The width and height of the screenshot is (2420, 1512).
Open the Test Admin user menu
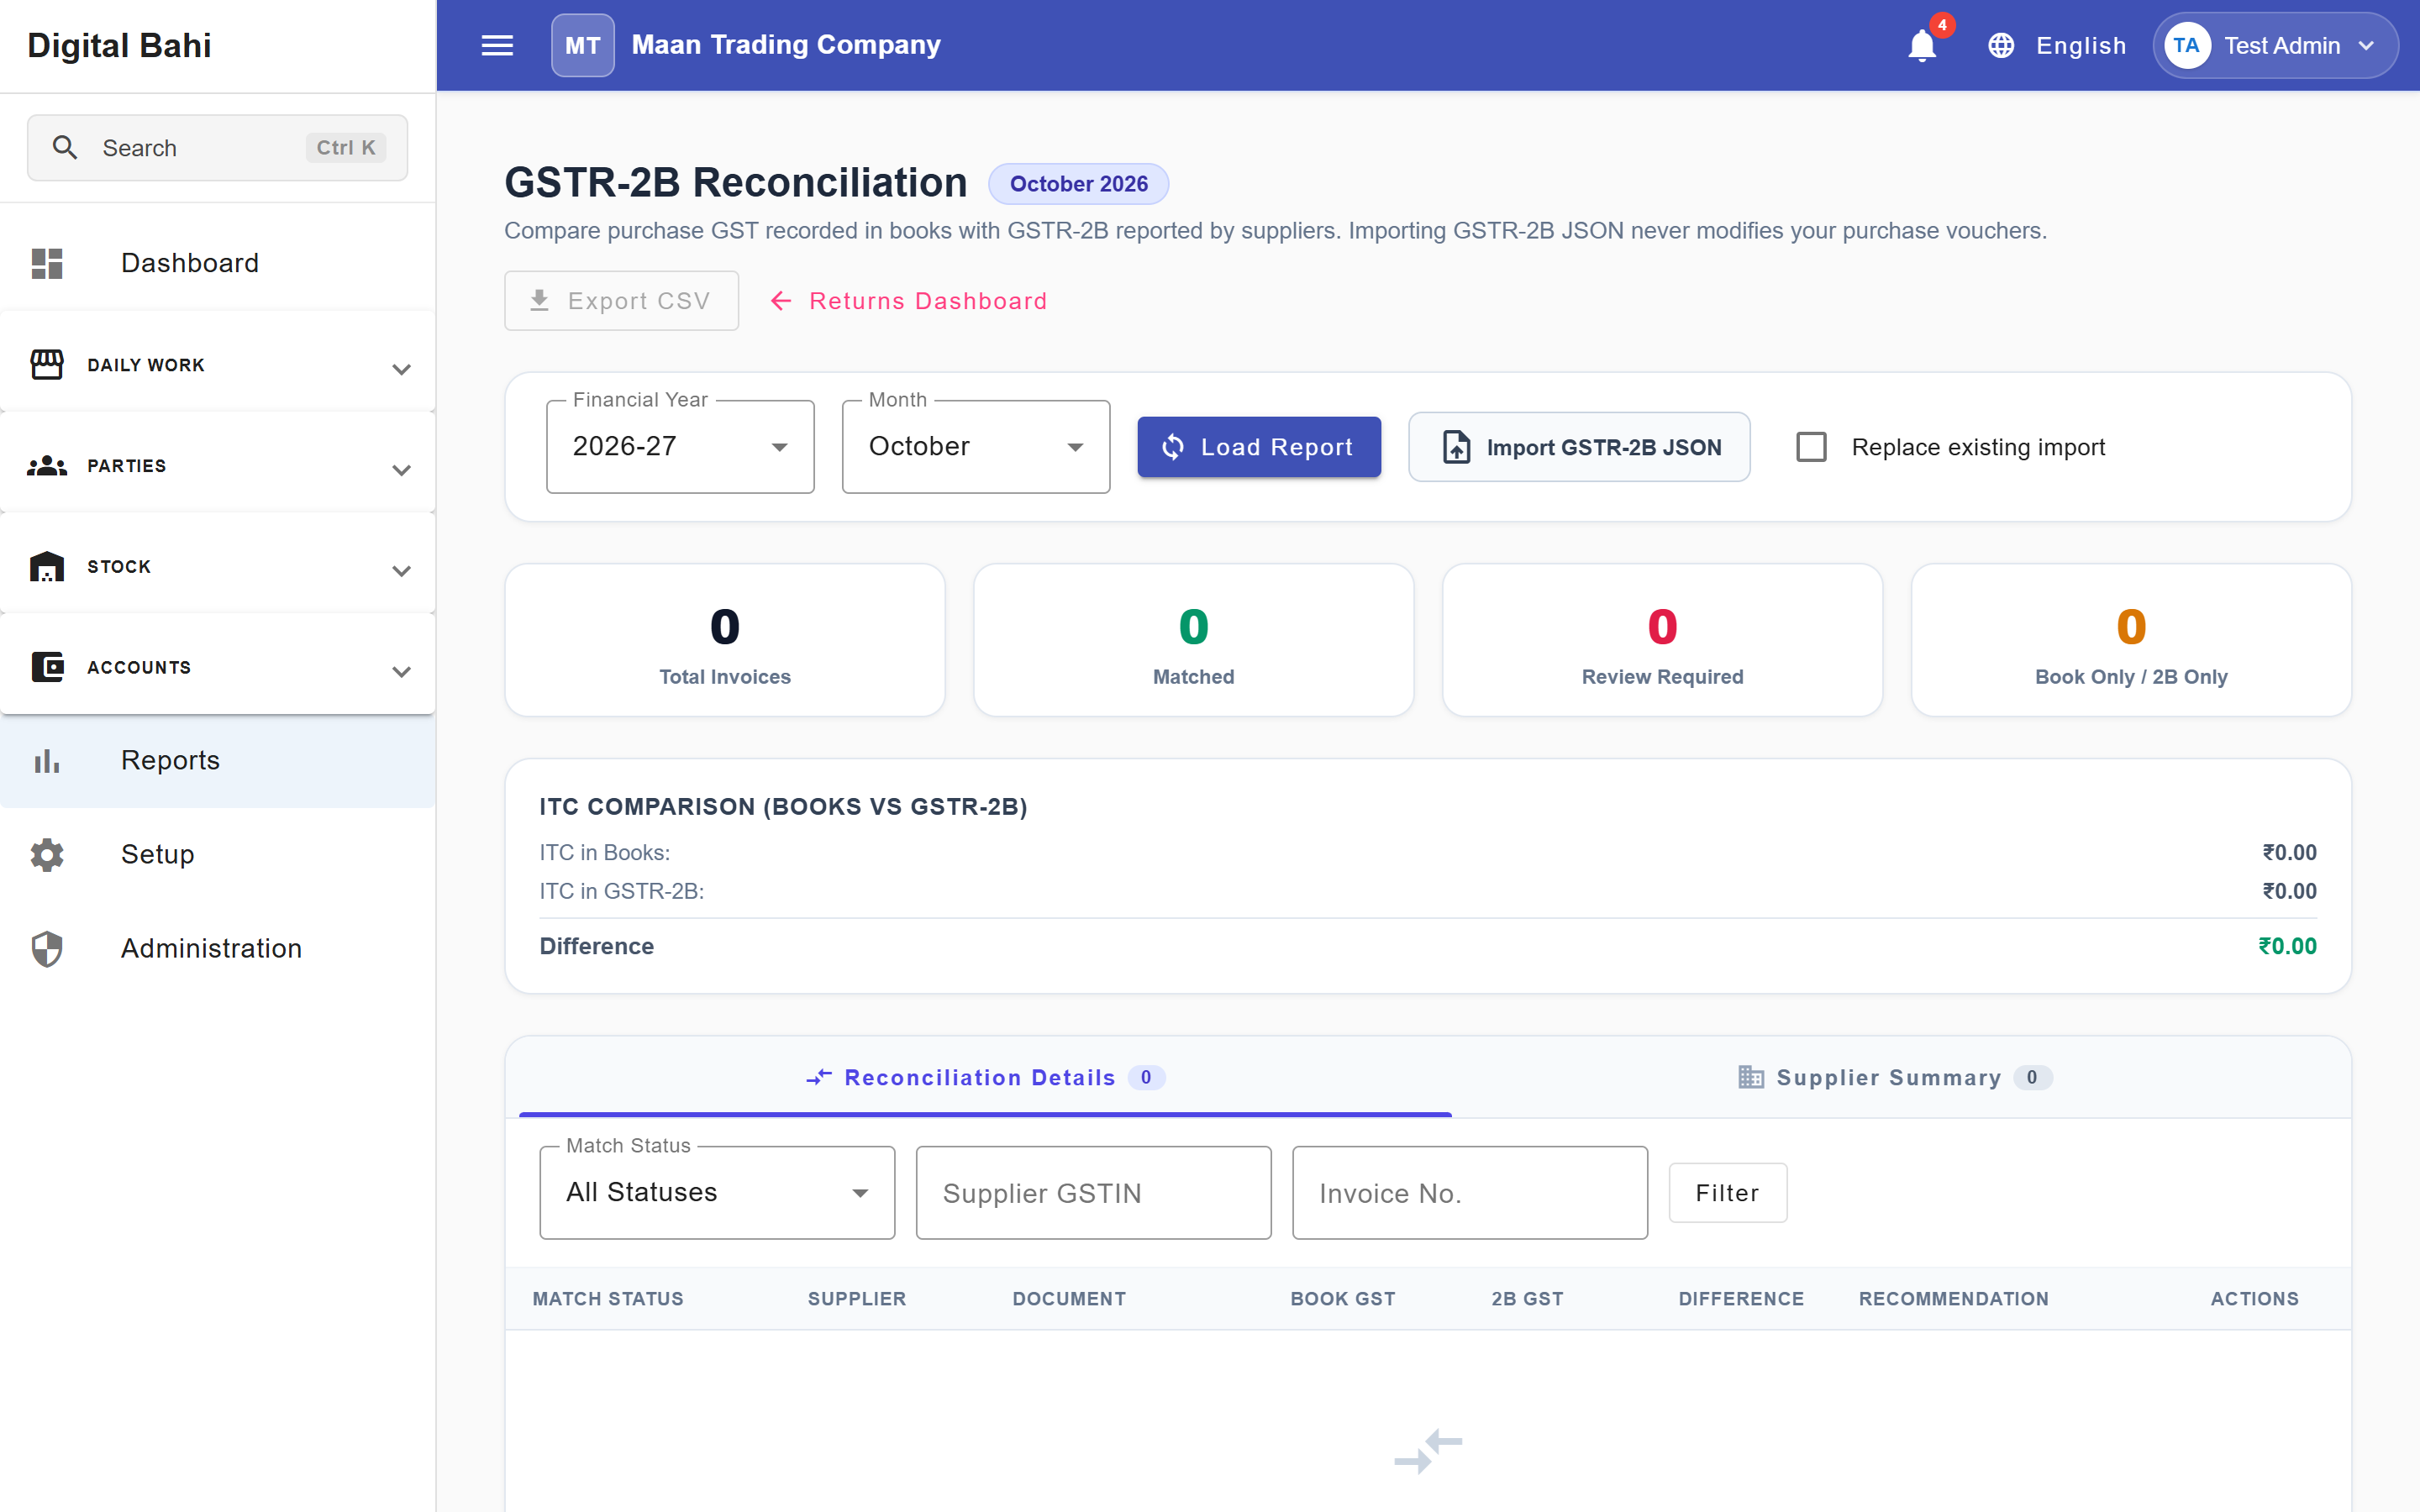click(2275, 46)
